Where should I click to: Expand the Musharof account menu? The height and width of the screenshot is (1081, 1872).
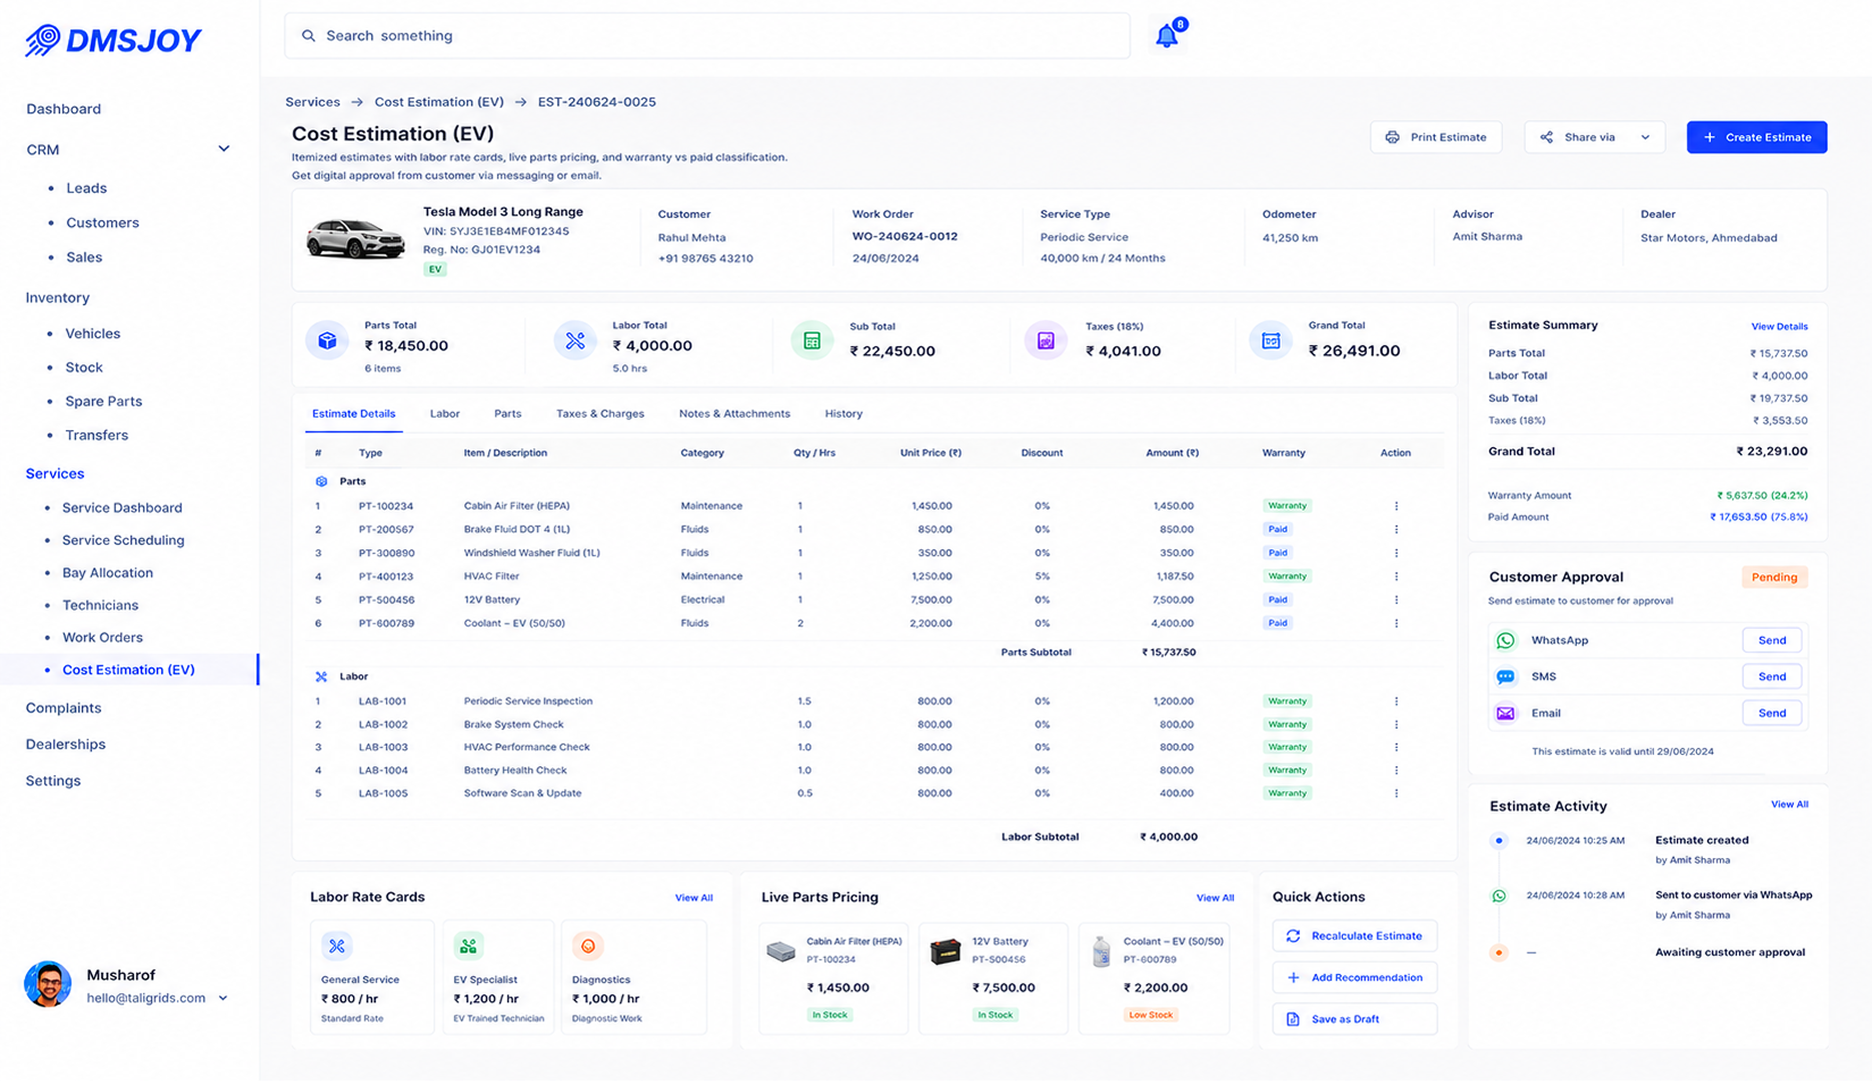[223, 998]
